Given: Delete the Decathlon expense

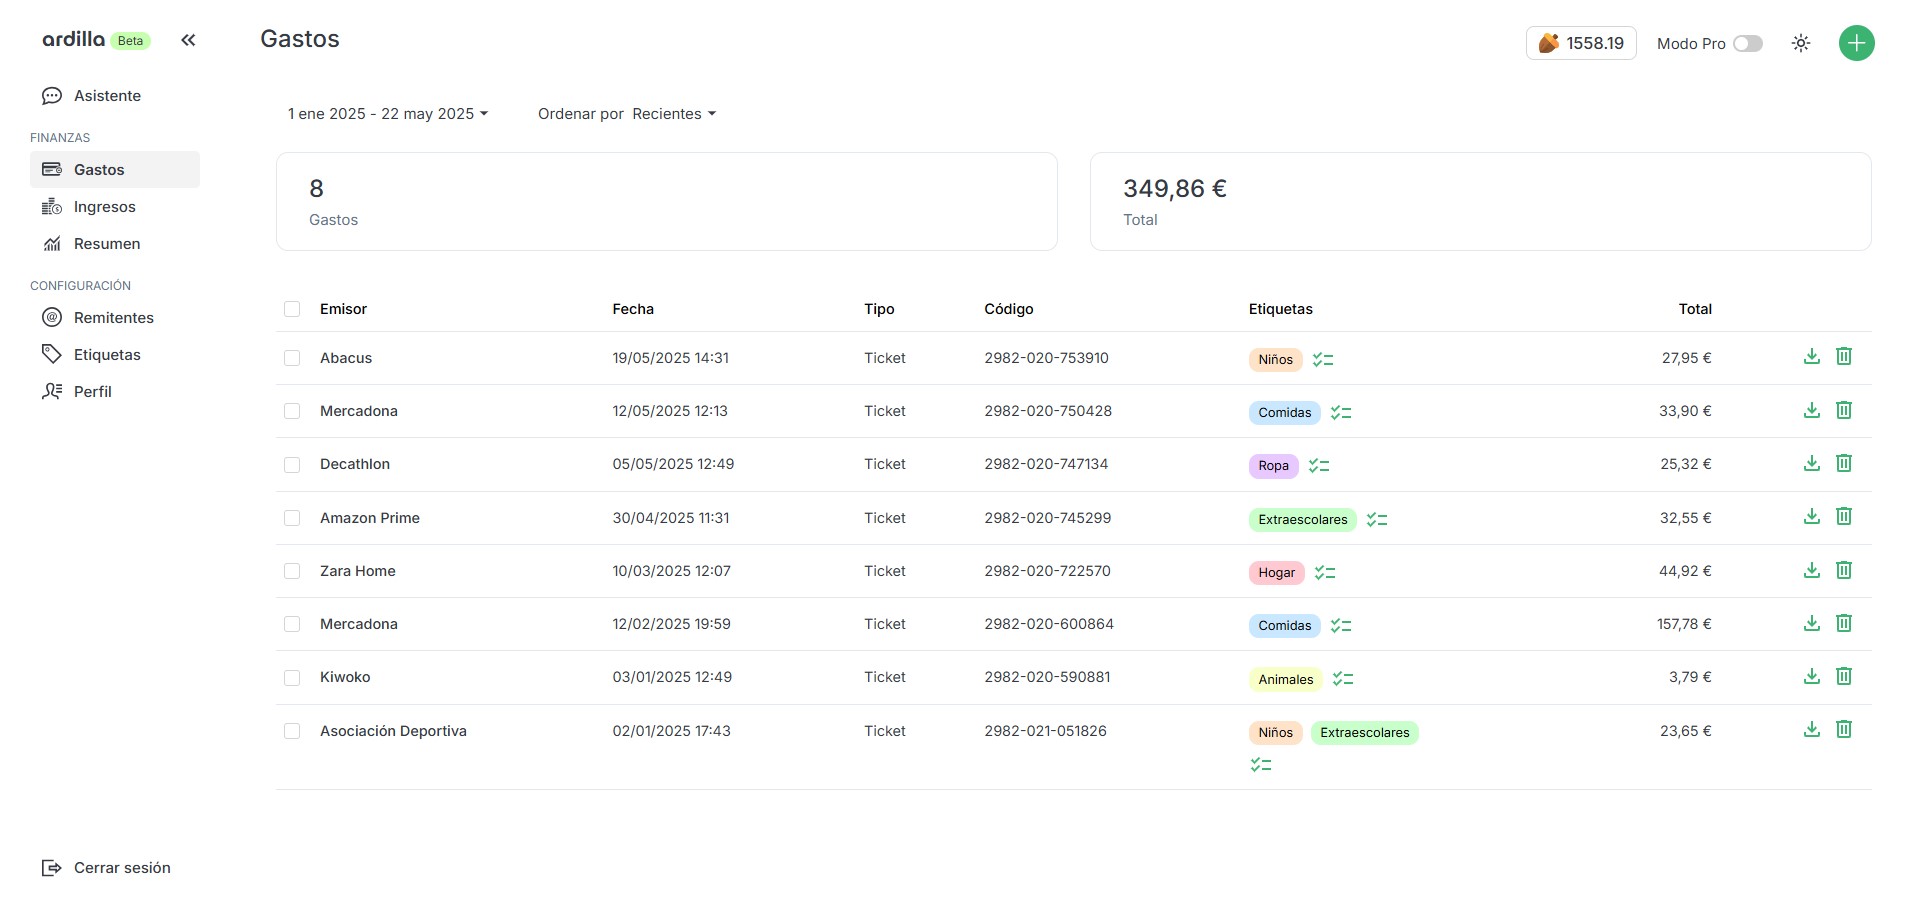Looking at the screenshot, I should tap(1844, 463).
